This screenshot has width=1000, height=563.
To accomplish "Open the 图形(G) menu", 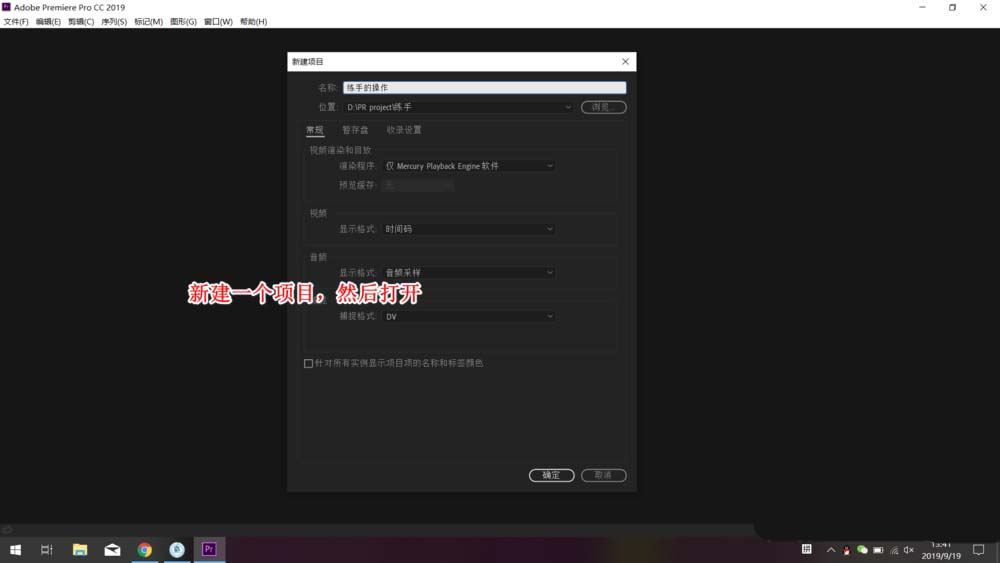I will pos(183,22).
